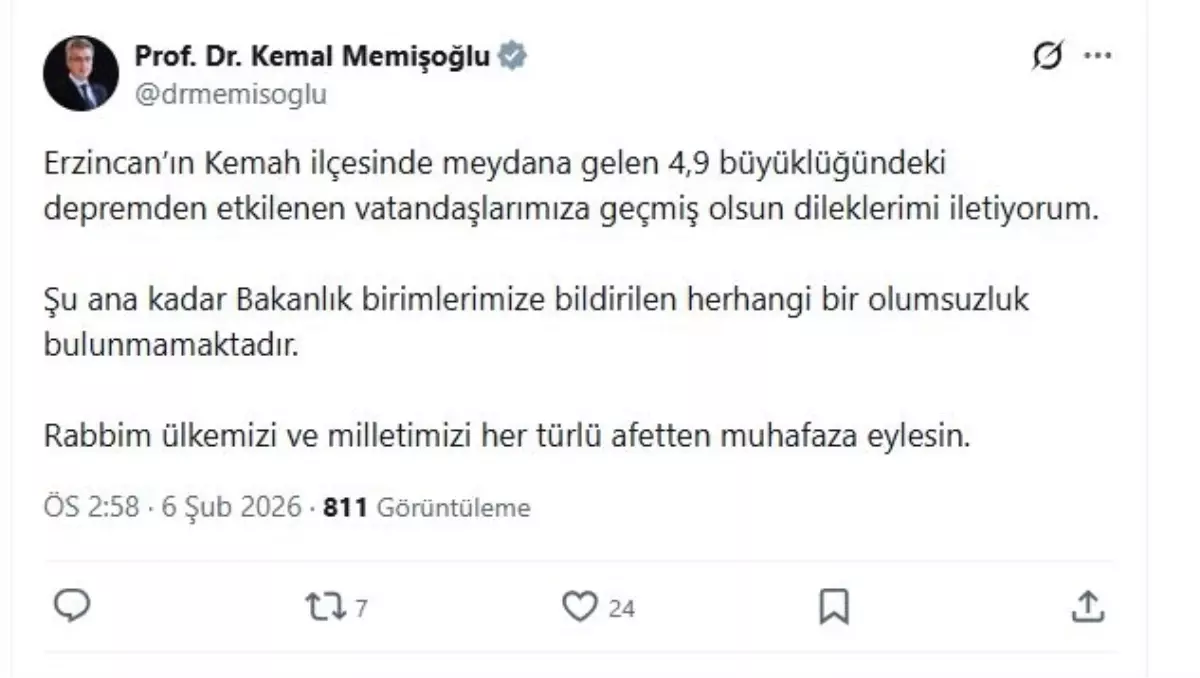Click the retweet count 7
This screenshot has height=678, width=1200.
(358, 605)
